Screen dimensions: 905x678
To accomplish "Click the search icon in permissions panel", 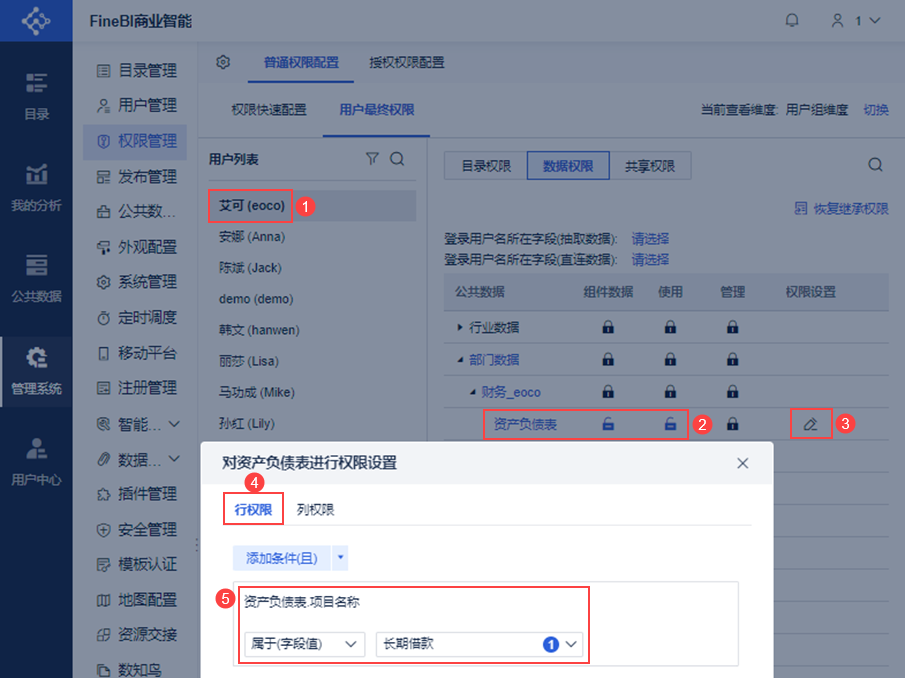I will (875, 165).
